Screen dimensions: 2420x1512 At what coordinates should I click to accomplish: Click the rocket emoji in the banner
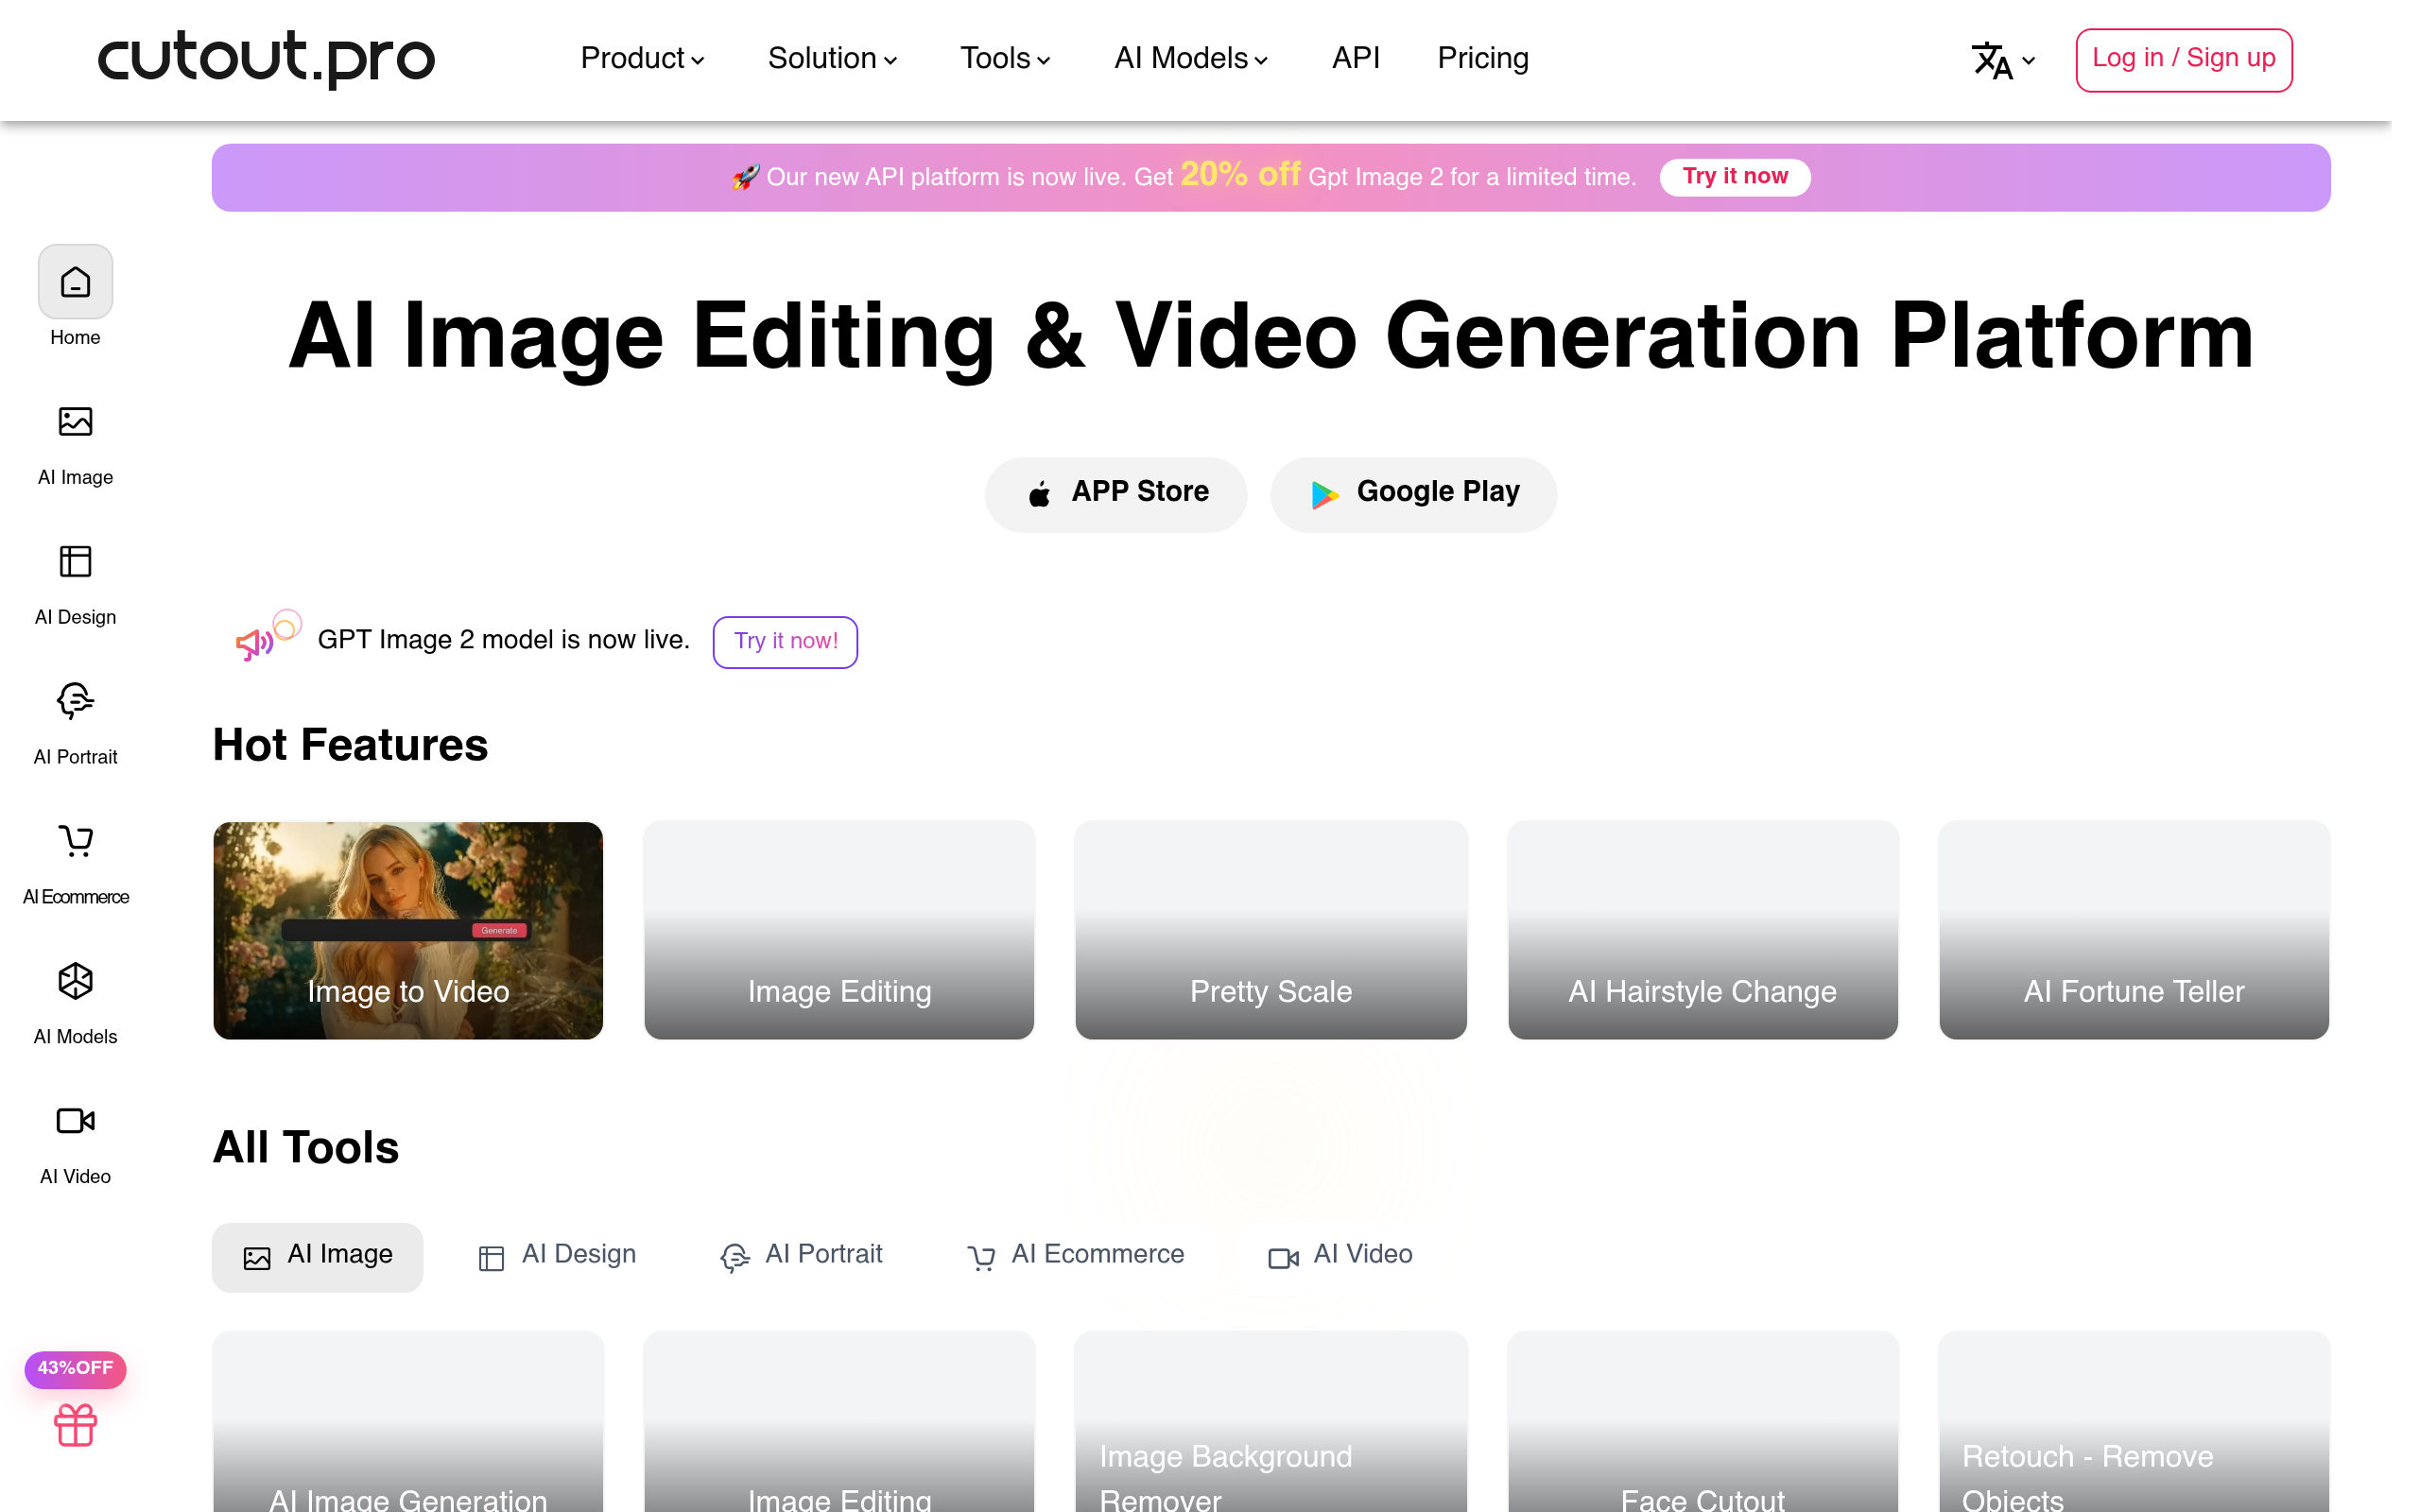click(x=746, y=177)
